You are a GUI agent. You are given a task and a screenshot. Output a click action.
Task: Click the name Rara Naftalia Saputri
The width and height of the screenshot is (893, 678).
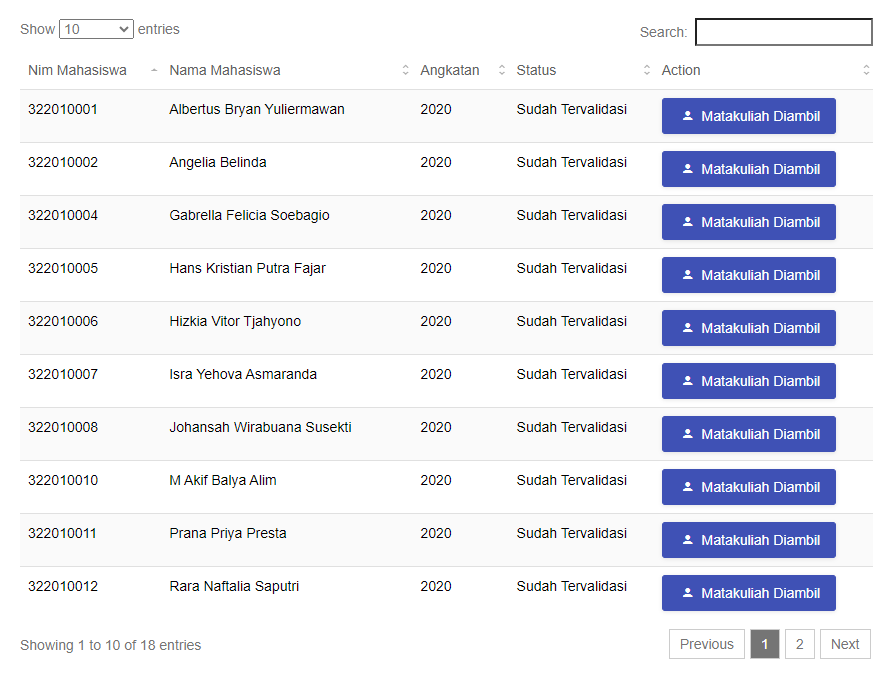click(x=234, y=586)
